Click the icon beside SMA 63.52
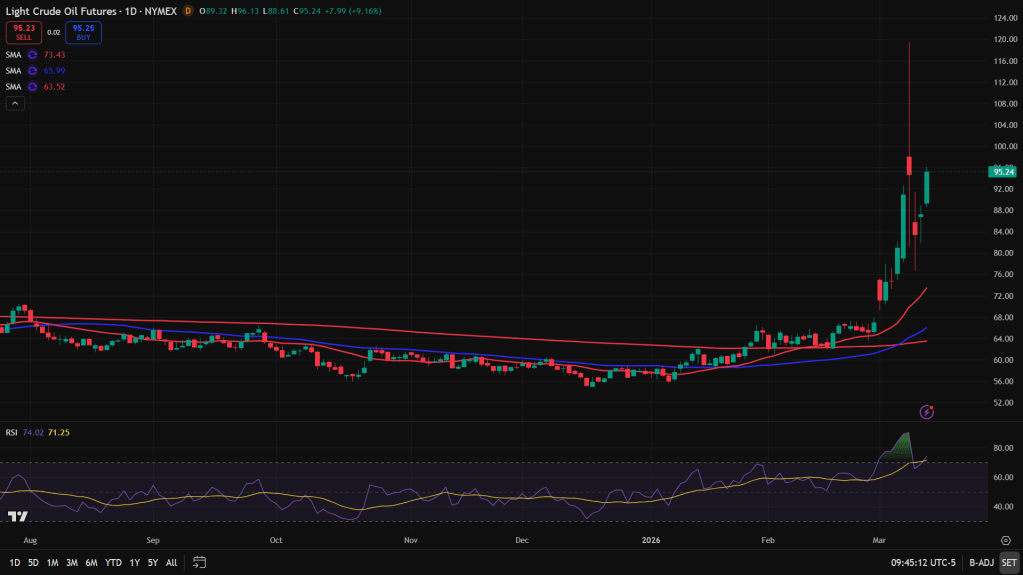Image resolution: width=1023 pixels, height=575 pixels. click(33, 87)
